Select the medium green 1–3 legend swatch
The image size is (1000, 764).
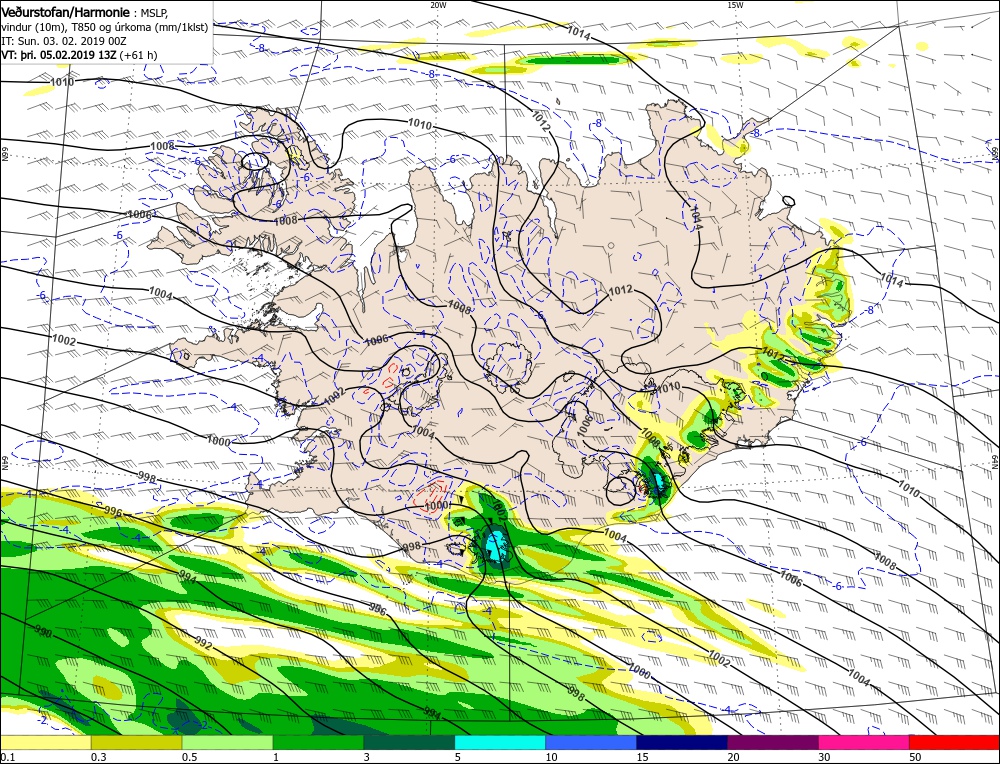318,742
